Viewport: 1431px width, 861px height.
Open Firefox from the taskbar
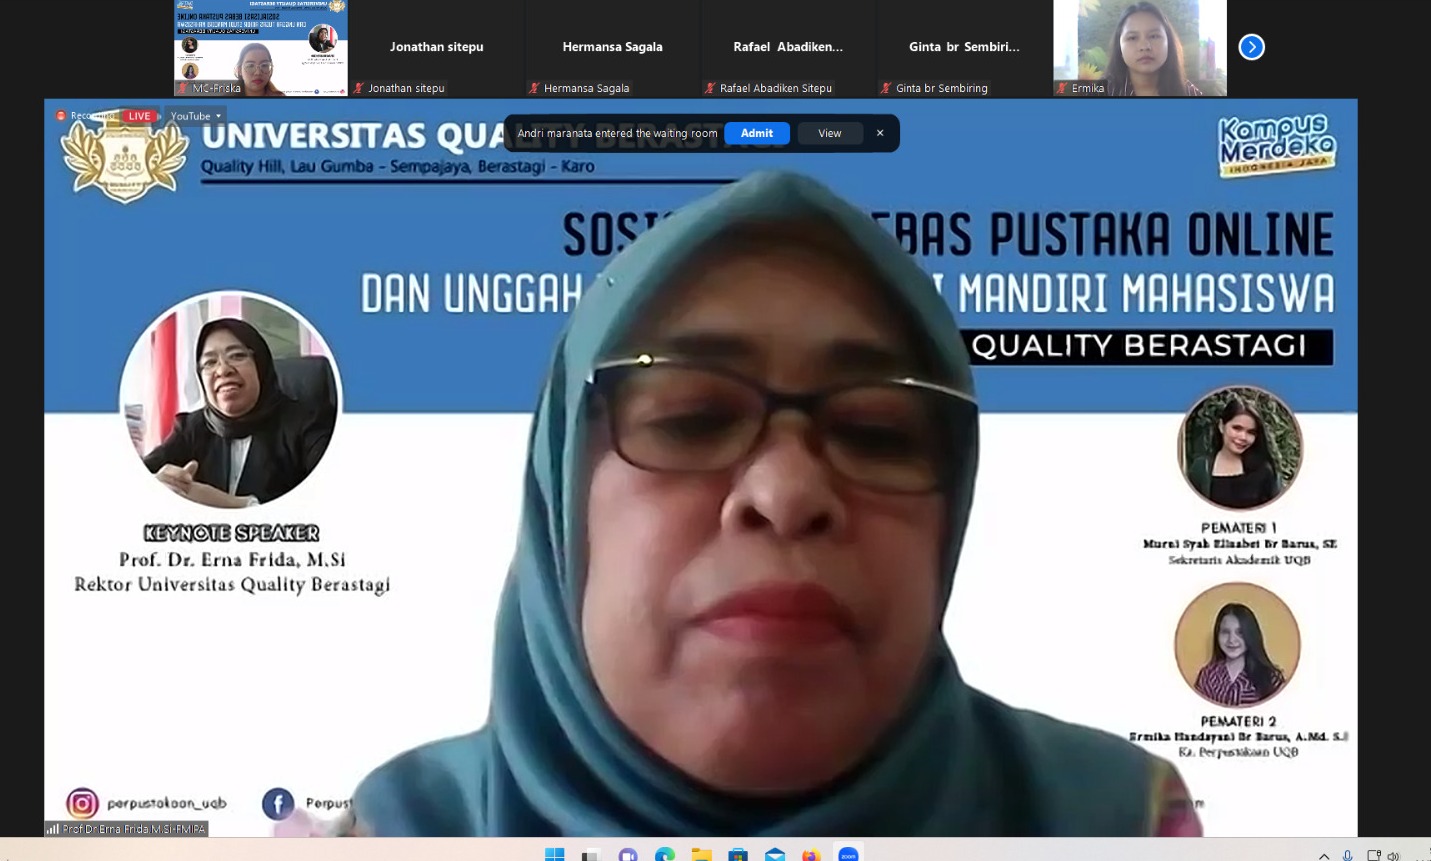[811, 855]
